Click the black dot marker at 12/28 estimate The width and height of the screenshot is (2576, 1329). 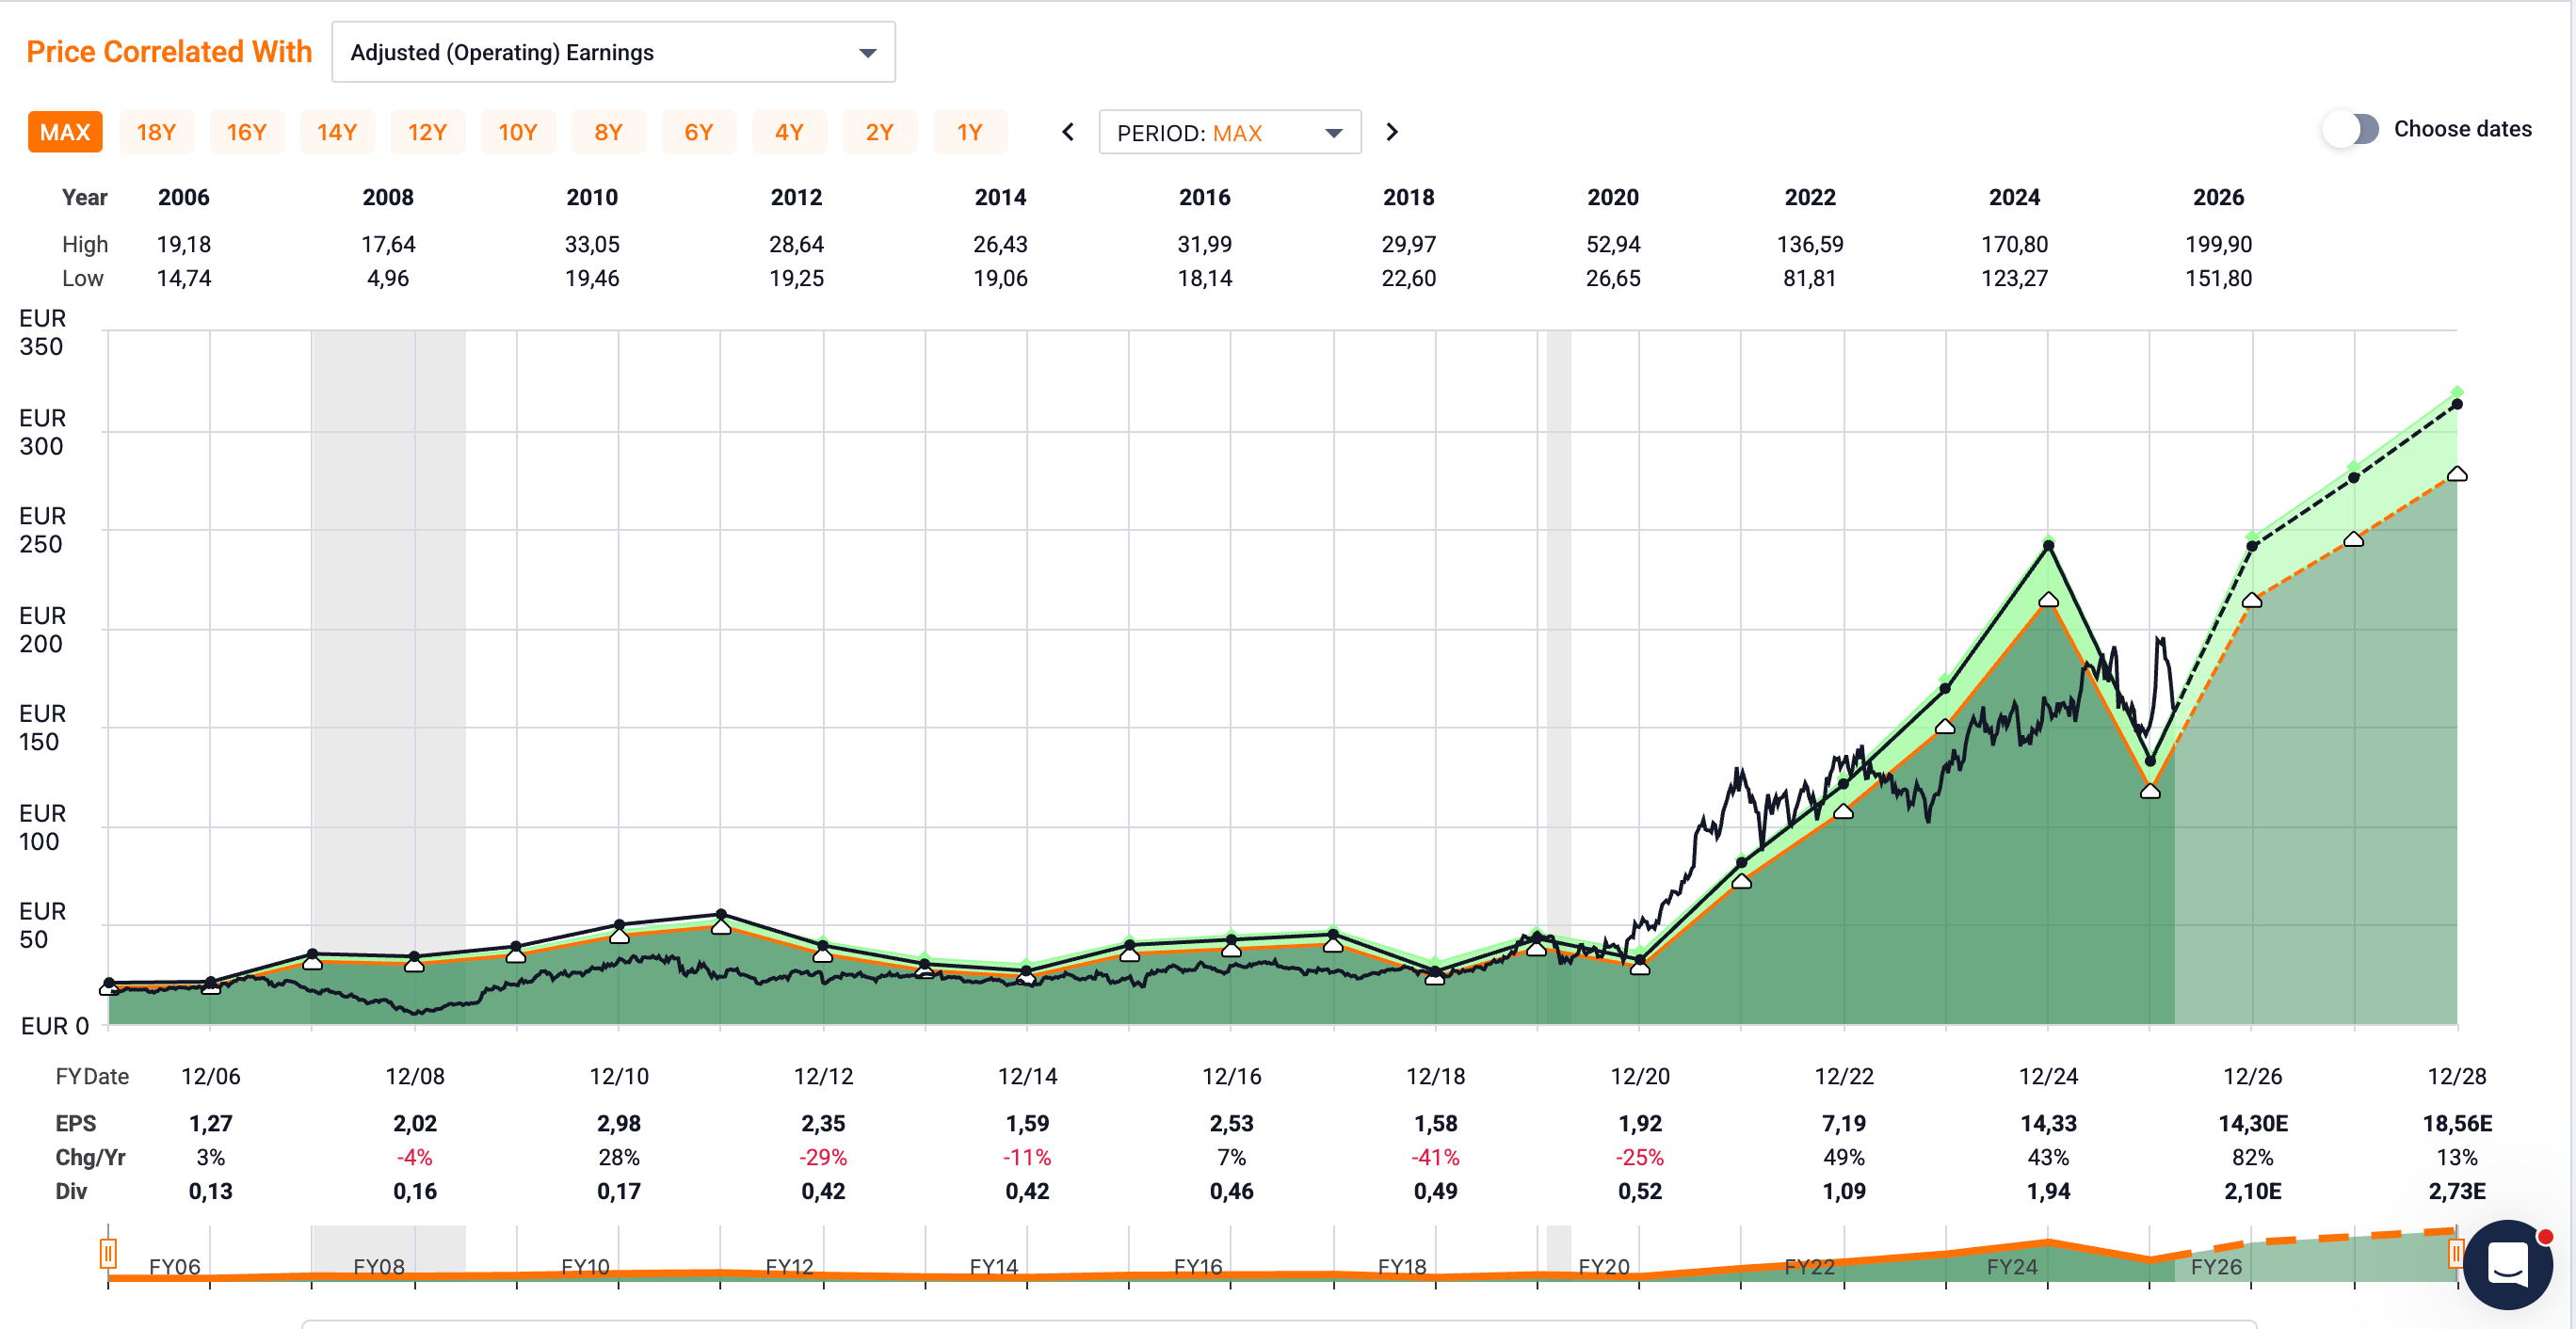point(2457,405)
